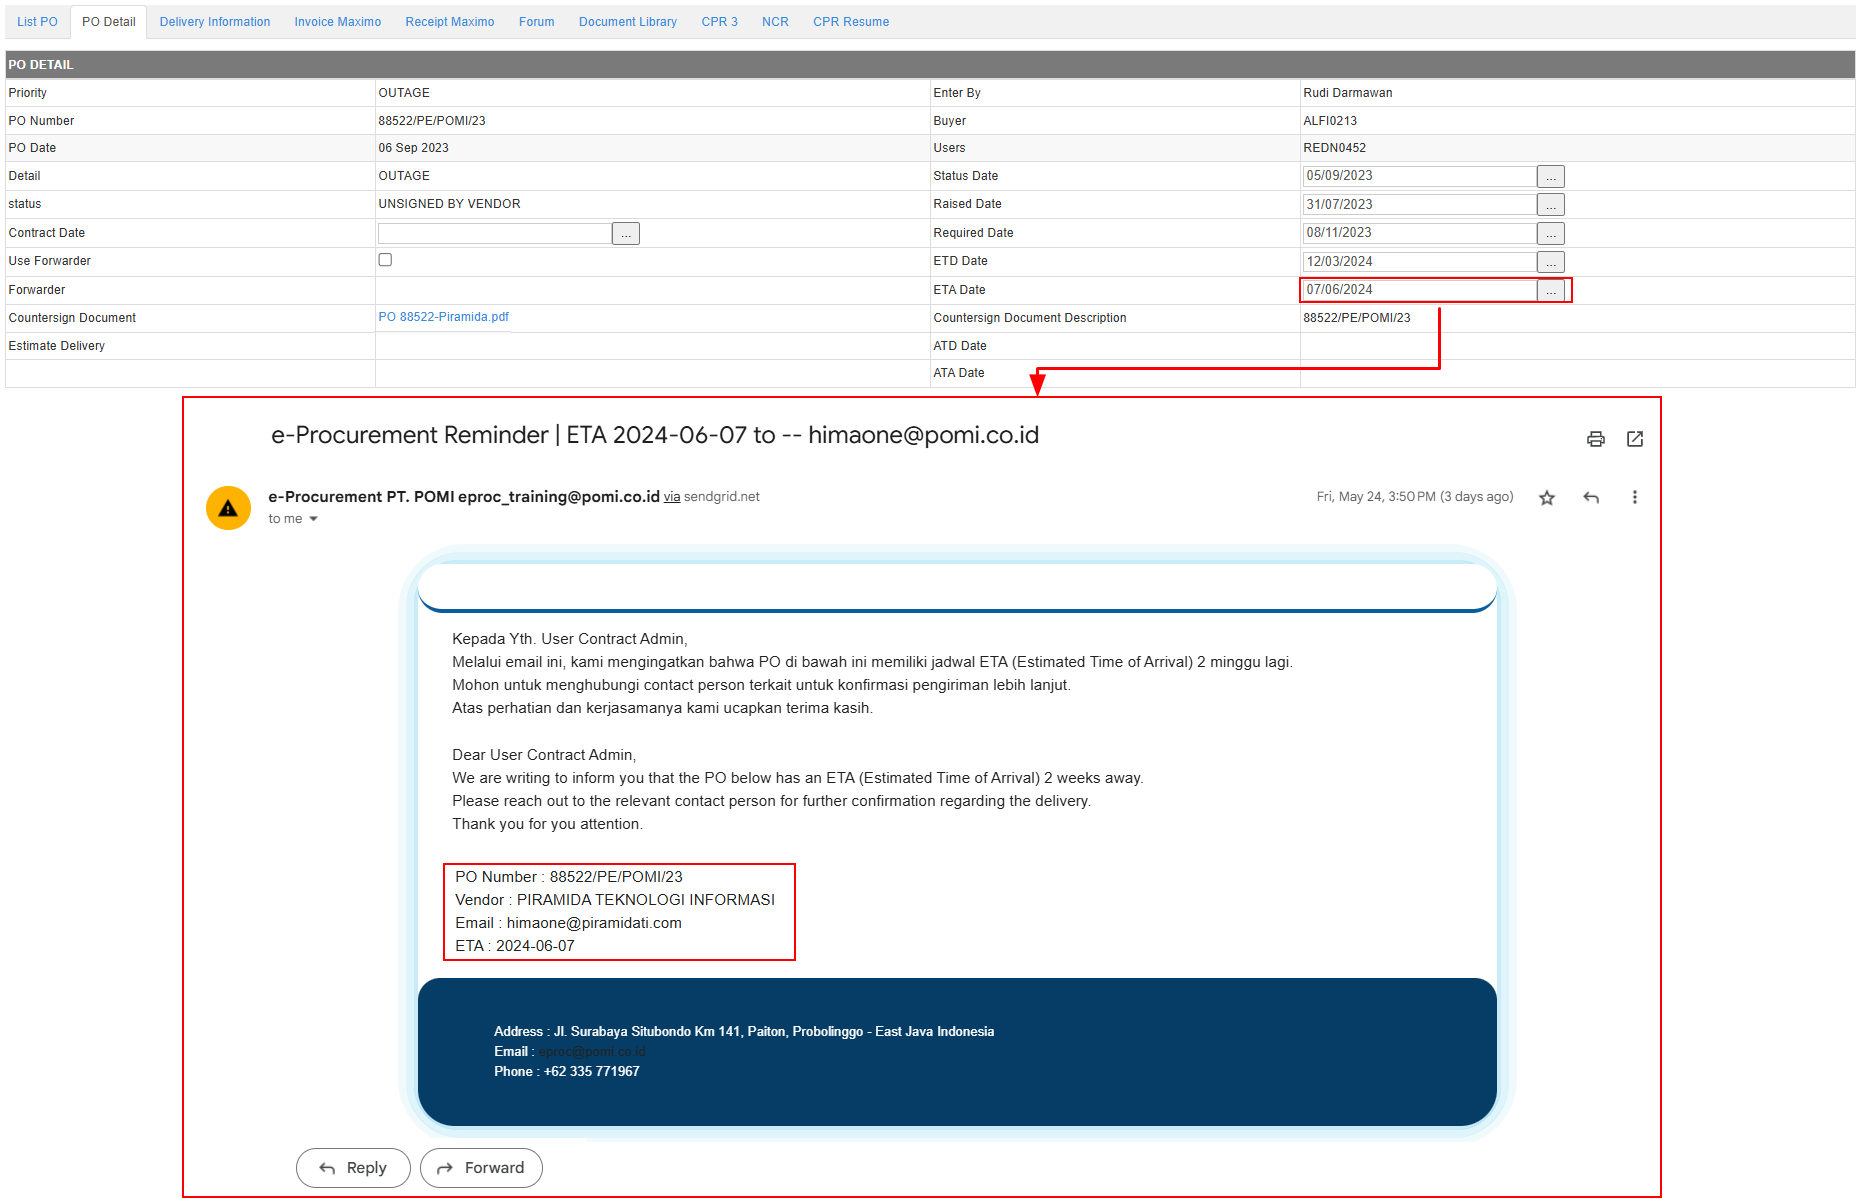Image resolution: width=1860 pixels, height=1204 pixels.
Task: Open date picker for ETD Date
Action: (1550, 262)
